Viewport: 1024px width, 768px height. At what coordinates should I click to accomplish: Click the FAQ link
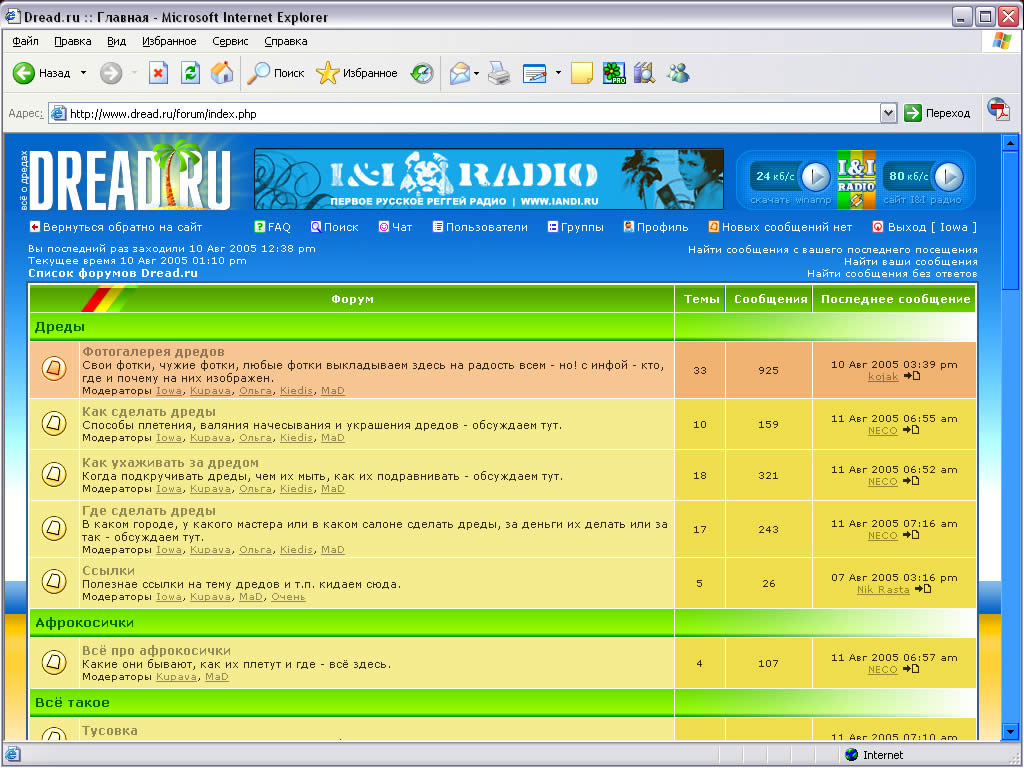point(272,227)
